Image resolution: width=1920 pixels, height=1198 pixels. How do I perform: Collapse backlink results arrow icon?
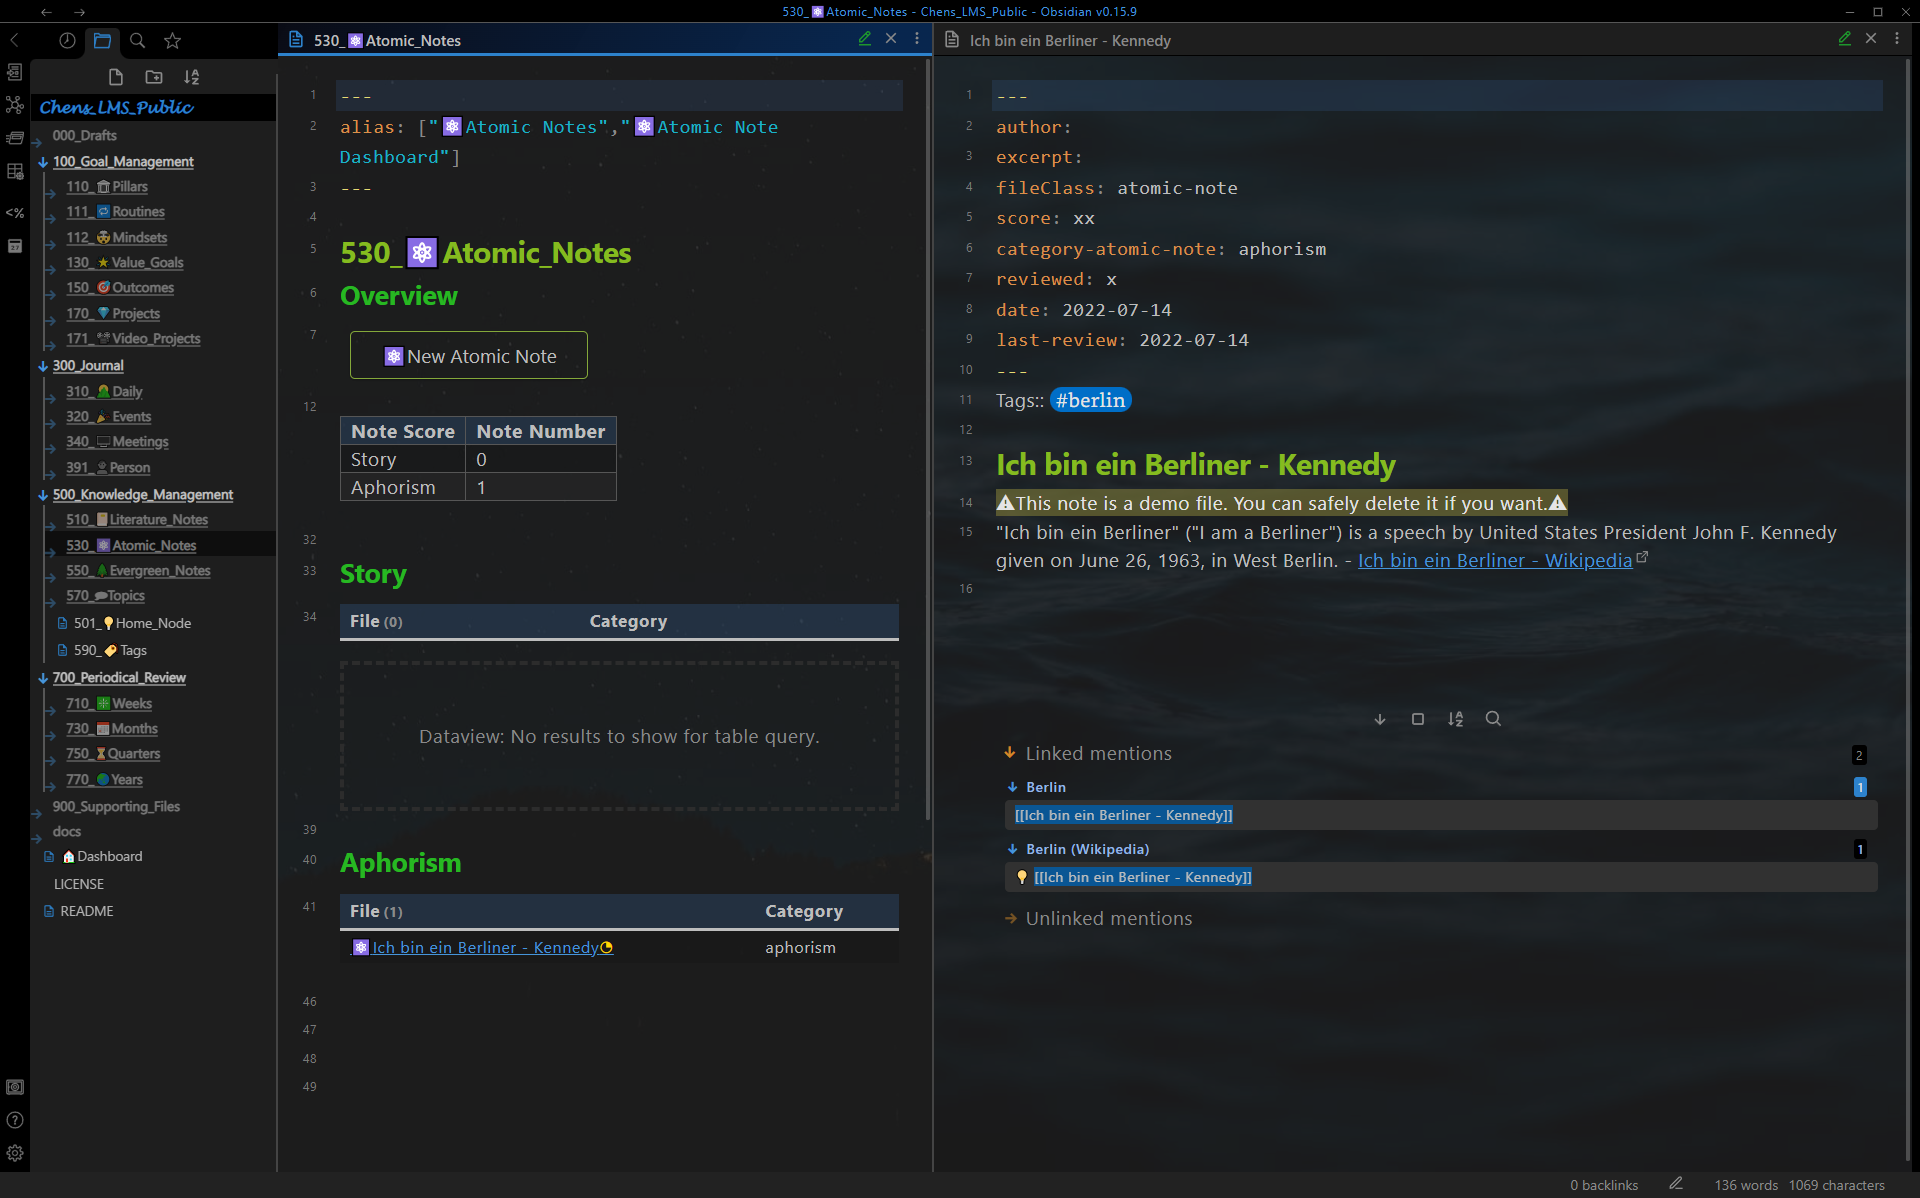tap(1380, 719)
